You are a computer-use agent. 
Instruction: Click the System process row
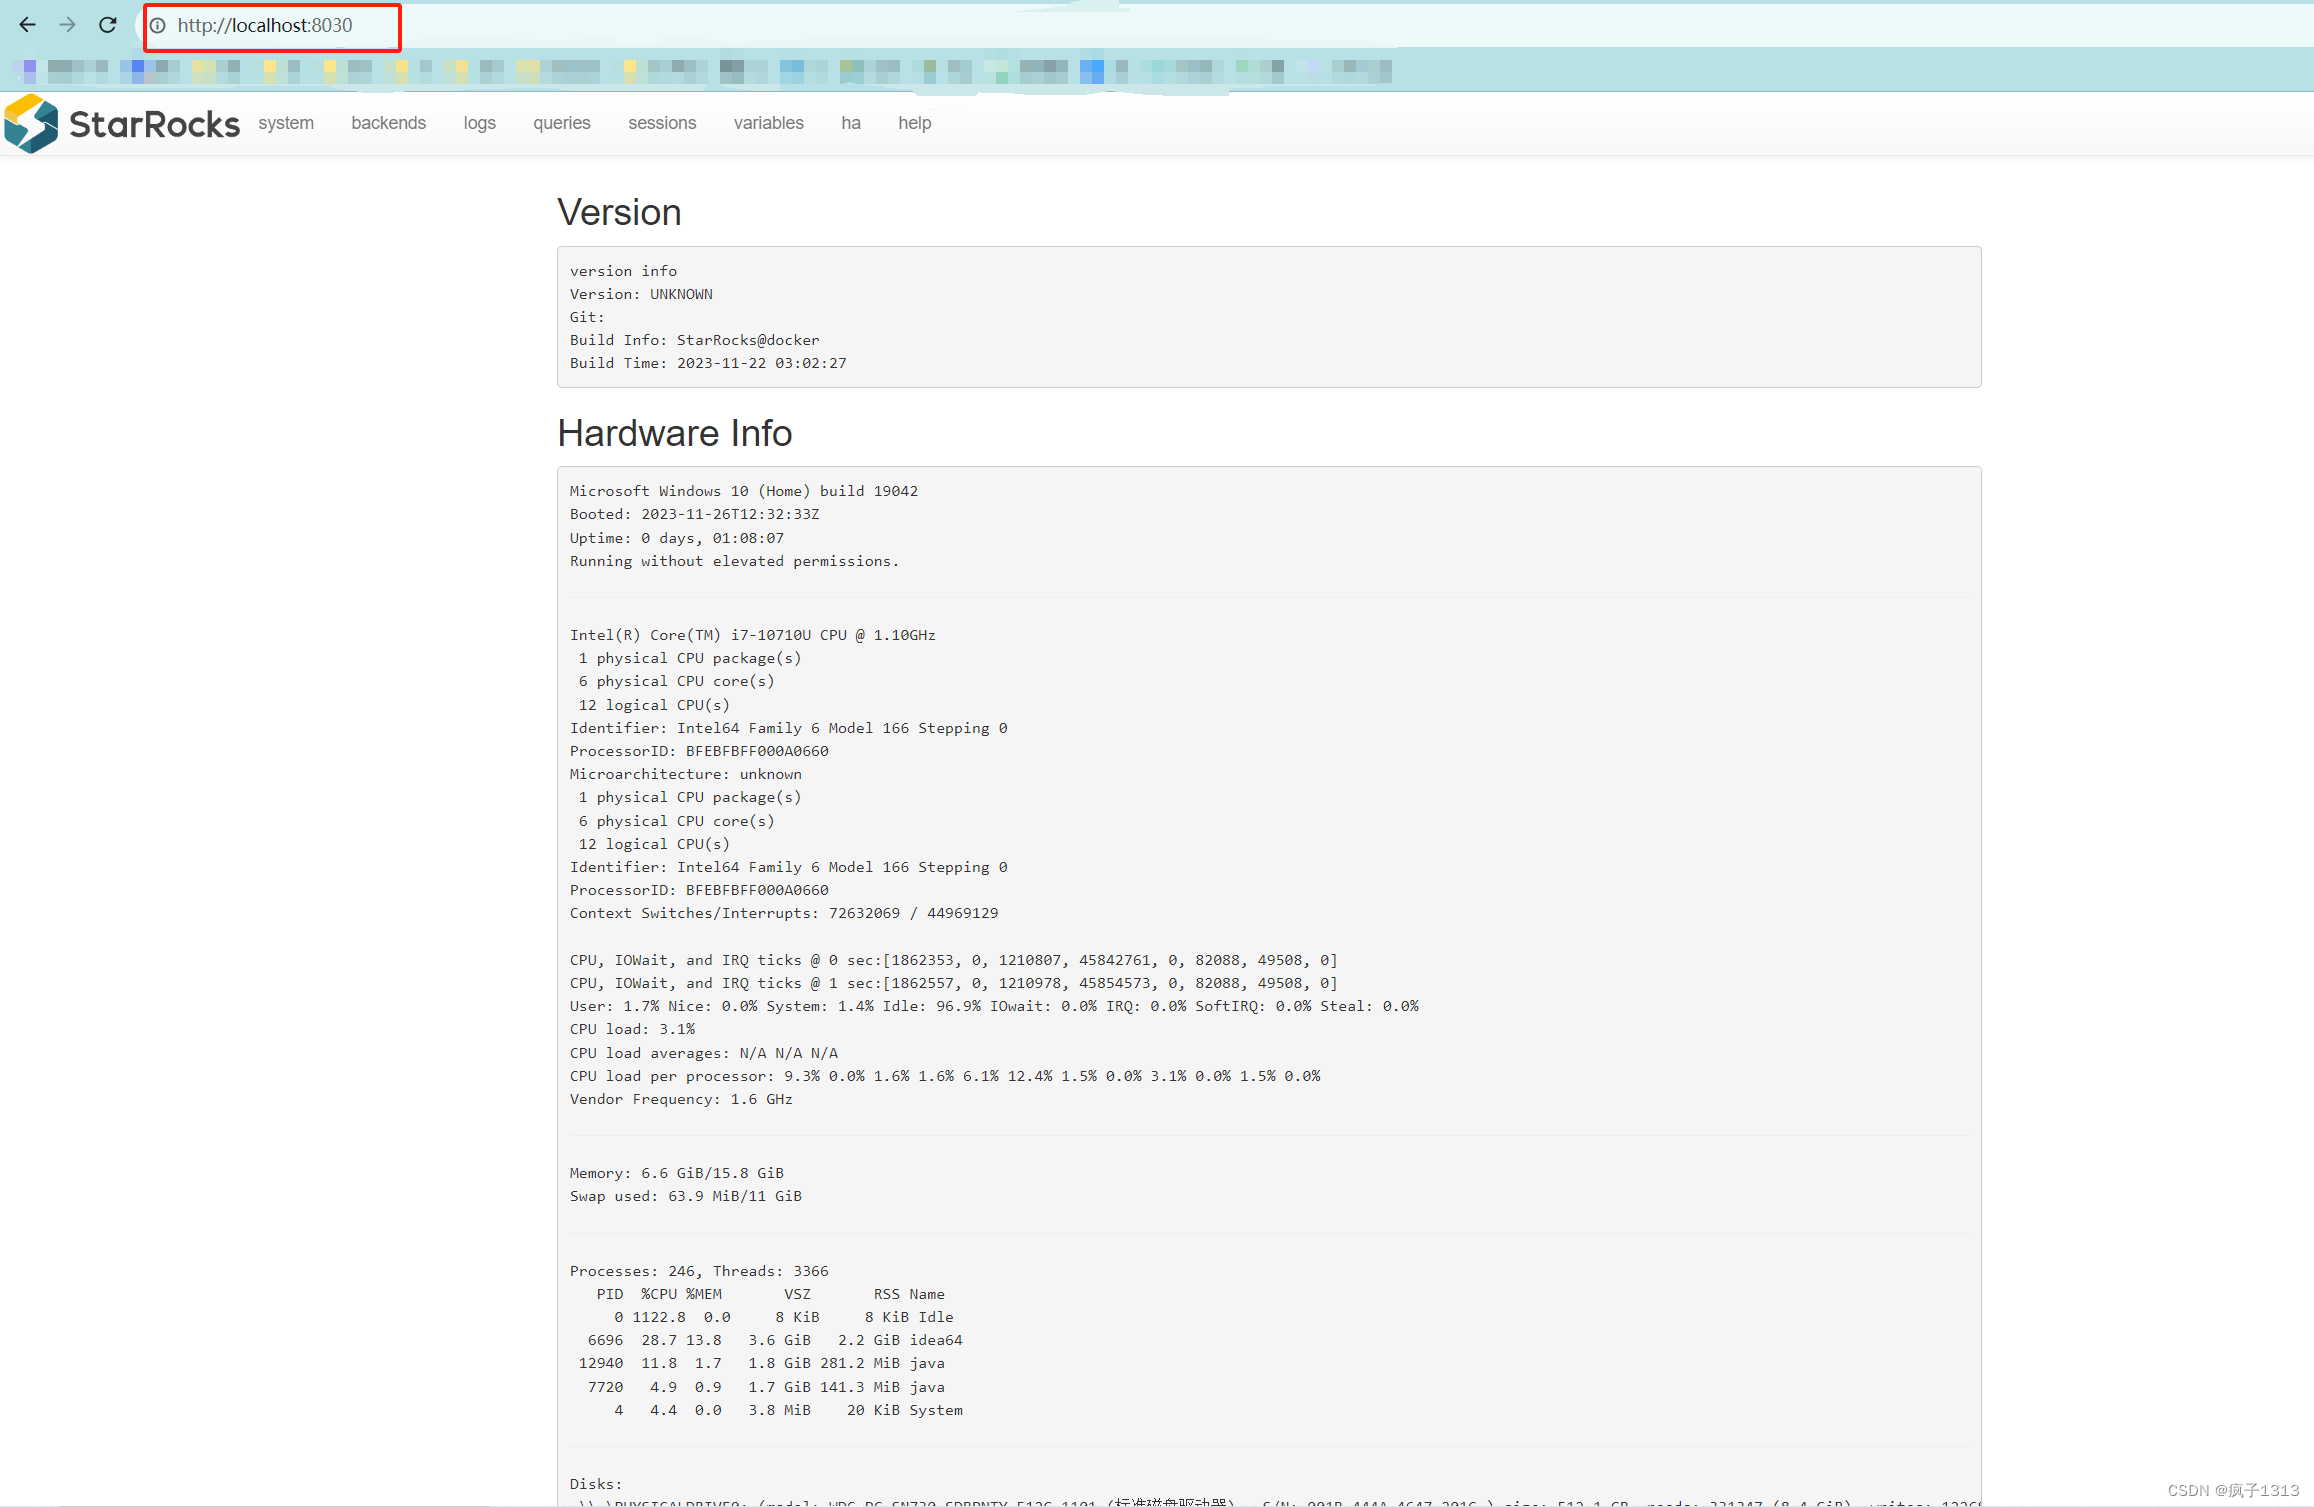788,1410
